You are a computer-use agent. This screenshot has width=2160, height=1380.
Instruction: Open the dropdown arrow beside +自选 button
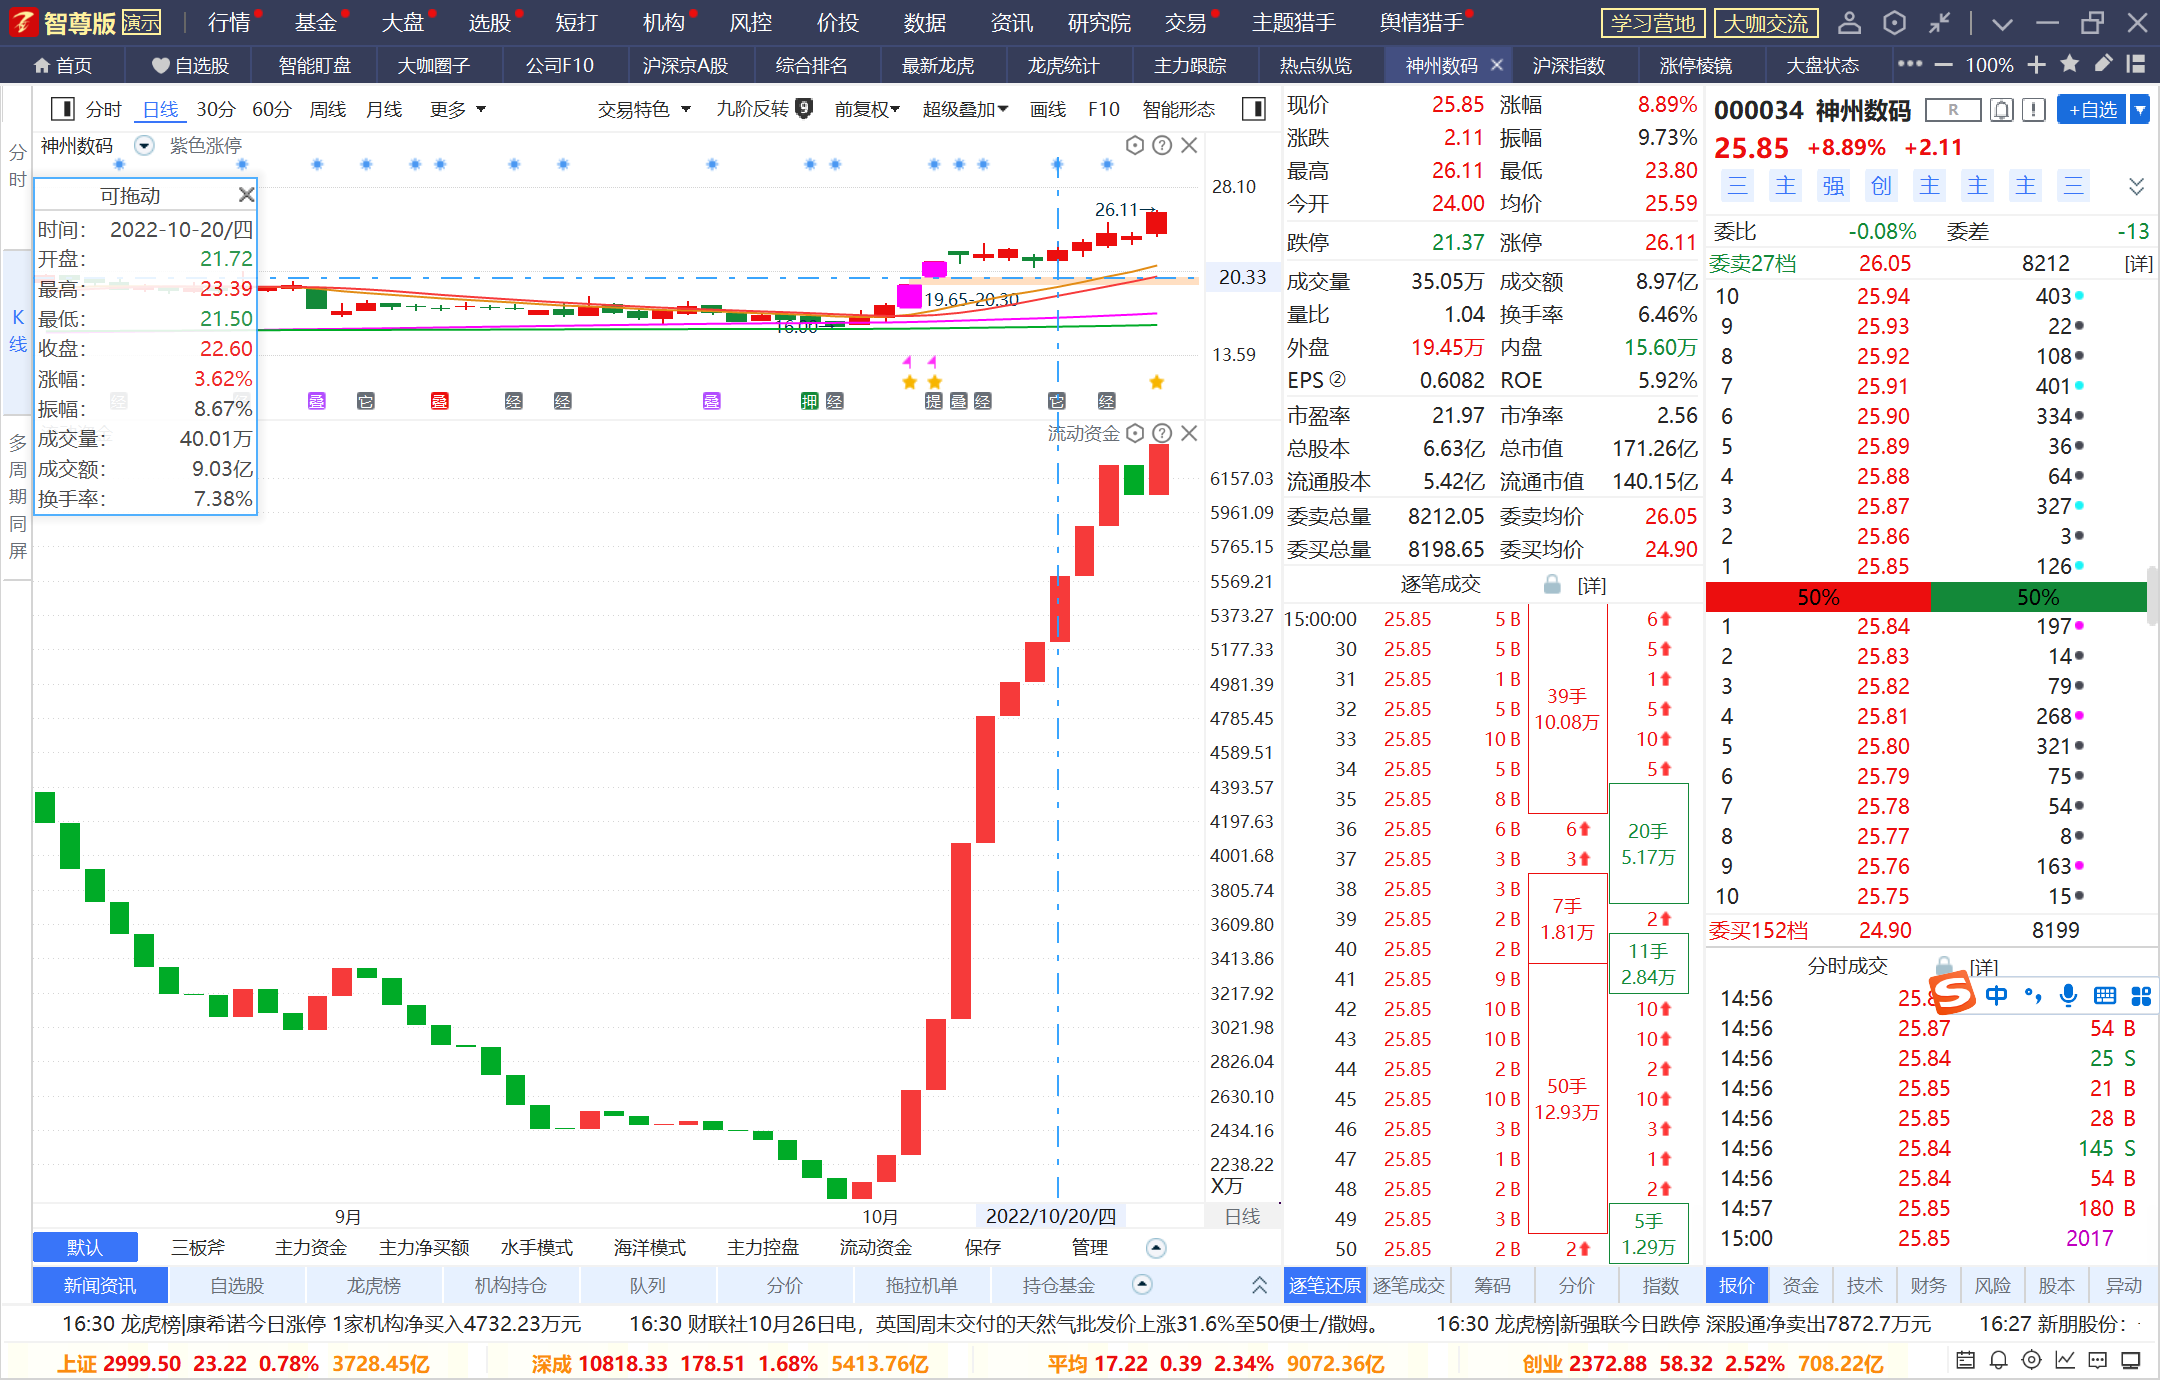click(2139, 110)
